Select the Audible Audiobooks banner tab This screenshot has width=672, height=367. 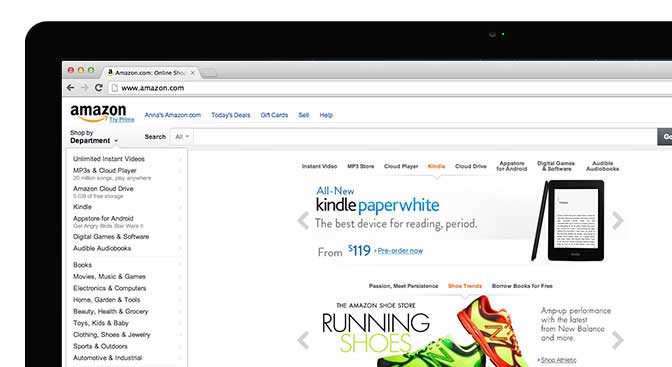click(x=603, y=166)
